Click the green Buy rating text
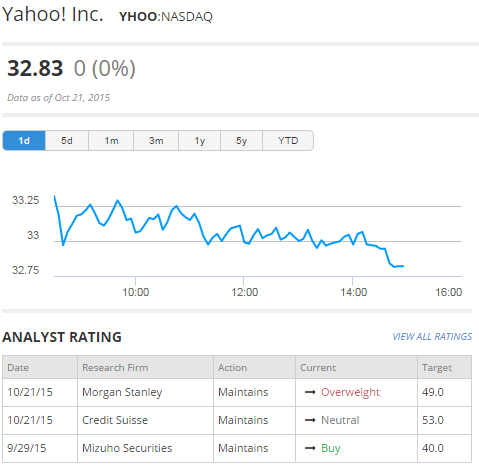The height and width of the screenshot is (475, 479). tap(331, 449)
